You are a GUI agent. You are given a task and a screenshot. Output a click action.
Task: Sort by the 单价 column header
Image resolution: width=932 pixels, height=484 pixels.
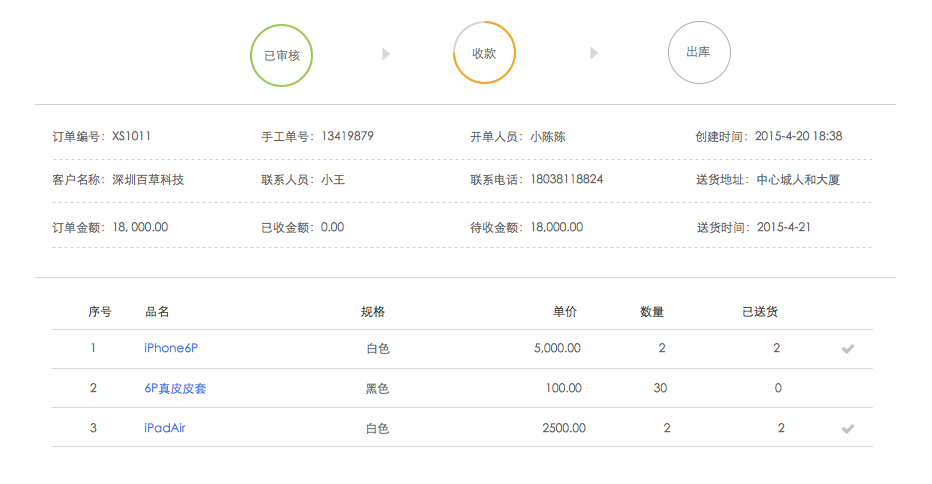(565, 312)
